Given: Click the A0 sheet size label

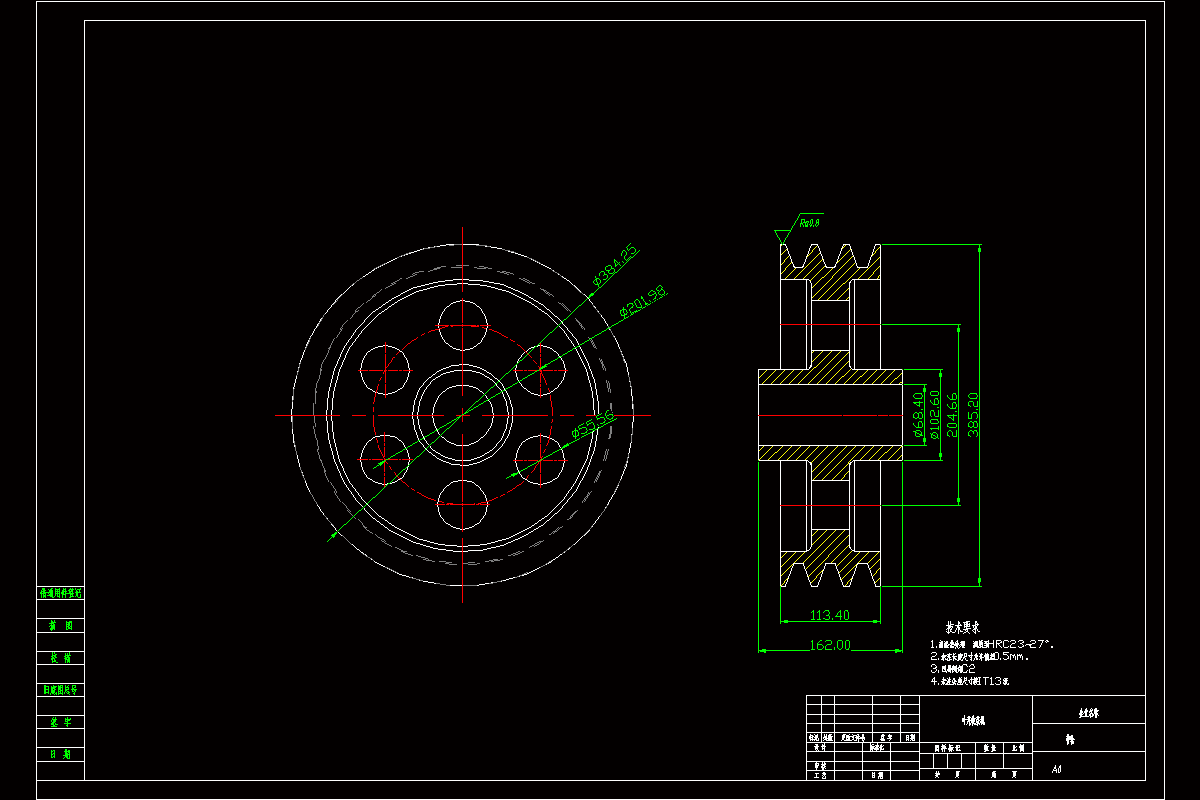Looking at the screenshot, I should click(x=1057, y=770).
